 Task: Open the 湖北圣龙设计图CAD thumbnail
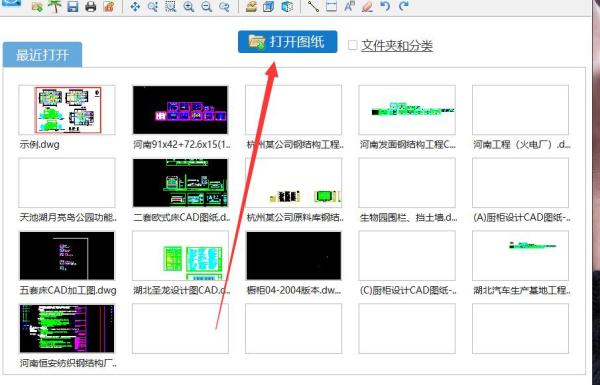[x=180, y=256]
